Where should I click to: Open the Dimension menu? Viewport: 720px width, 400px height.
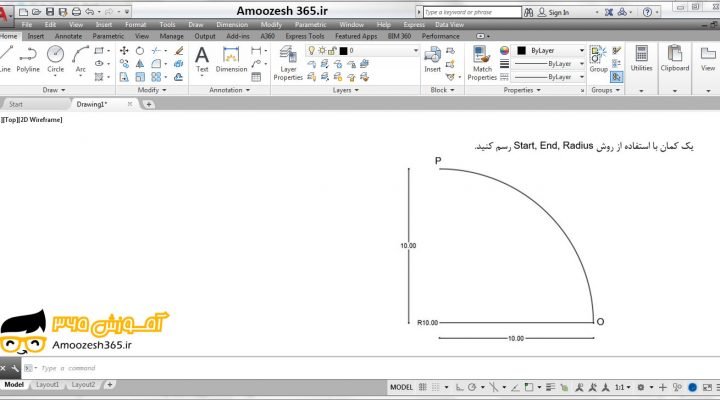click(232, 25)
